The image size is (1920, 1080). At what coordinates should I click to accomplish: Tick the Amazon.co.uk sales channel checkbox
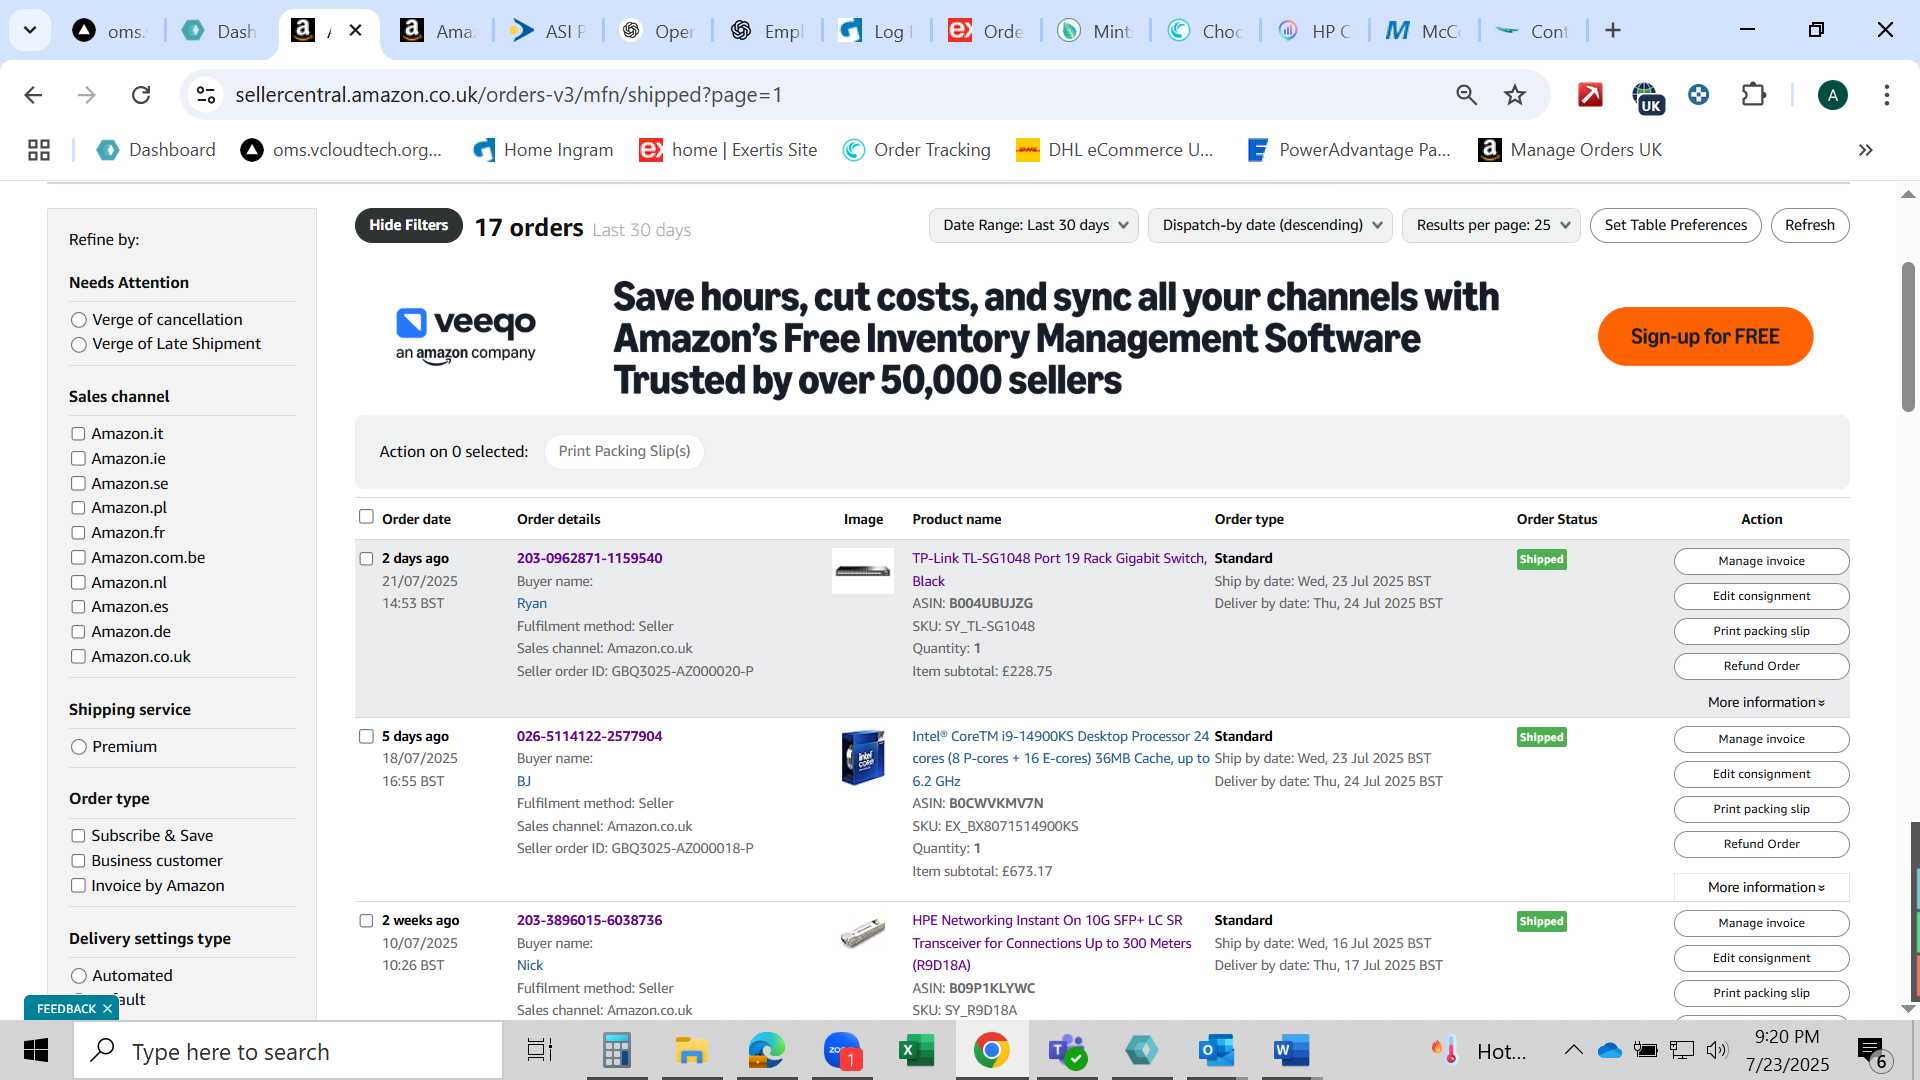[78, 657]
